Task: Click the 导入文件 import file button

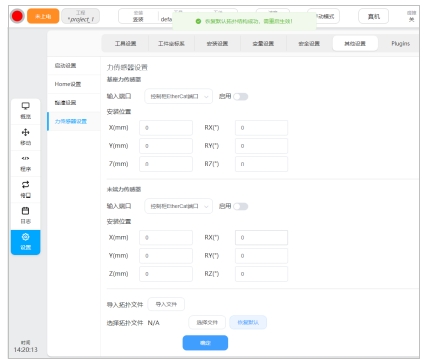Action: 166,304
